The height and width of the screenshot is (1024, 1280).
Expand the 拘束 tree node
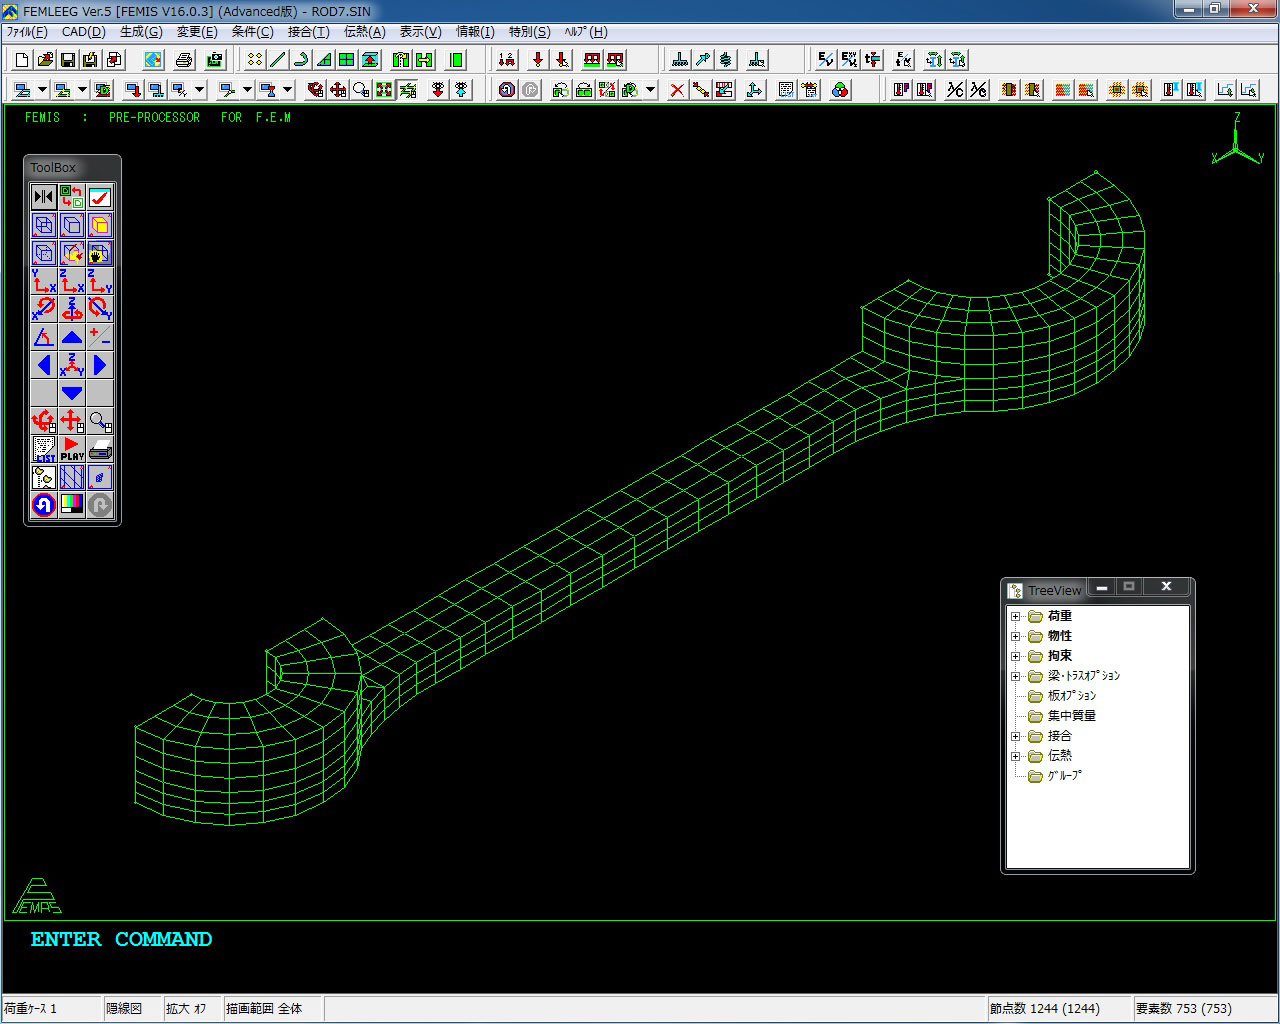pos(1016,656)
